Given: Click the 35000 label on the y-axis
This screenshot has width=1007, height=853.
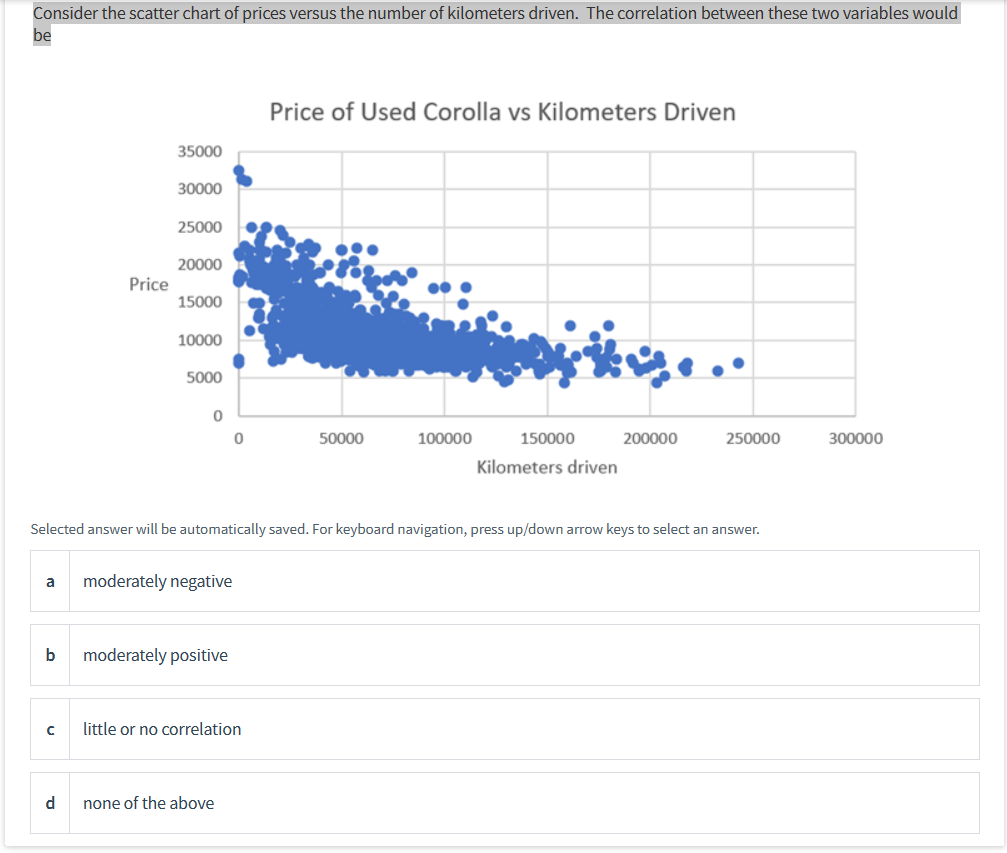Looking at the screenshot, I should (200, 152).
